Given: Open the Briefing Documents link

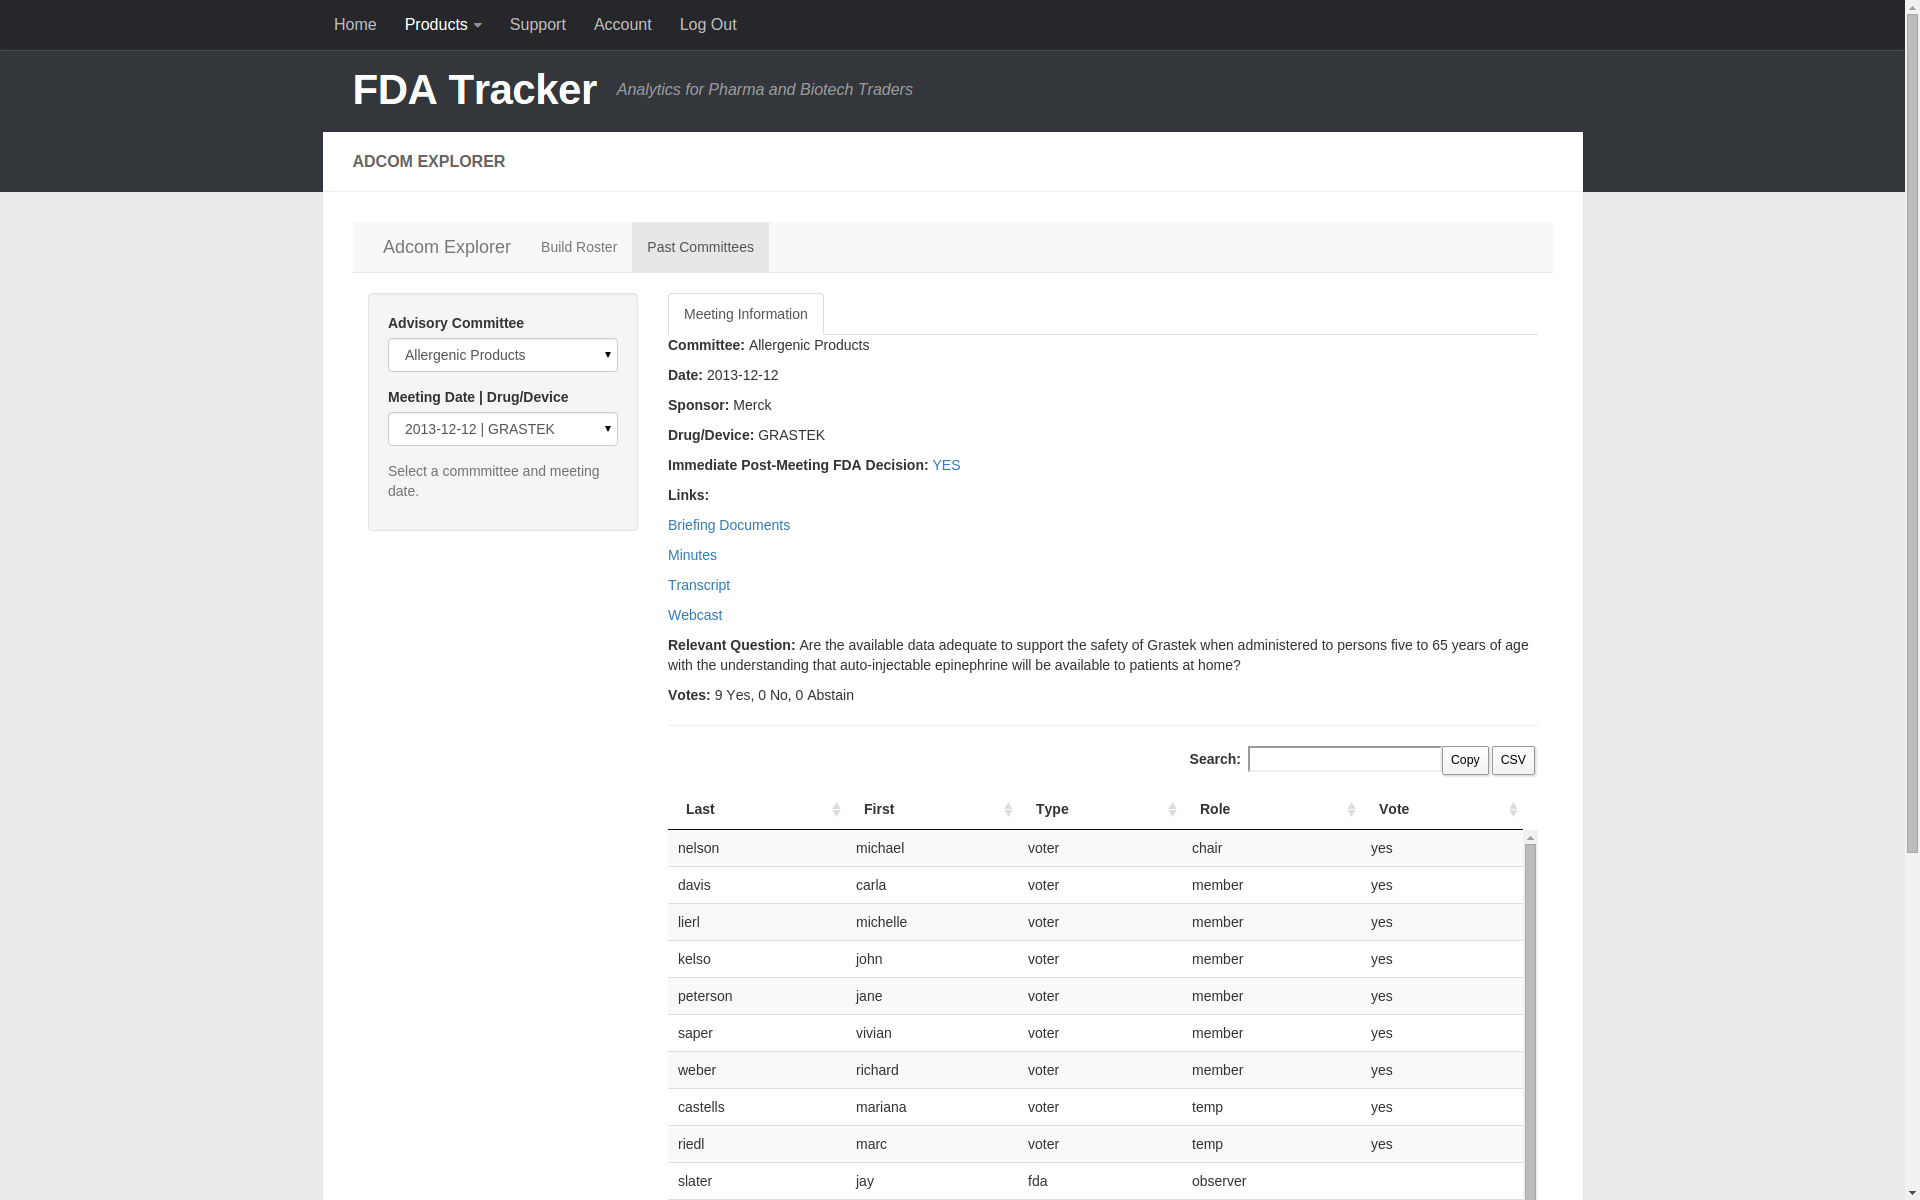Looking at the screenshot, I should tap(728, 525).
